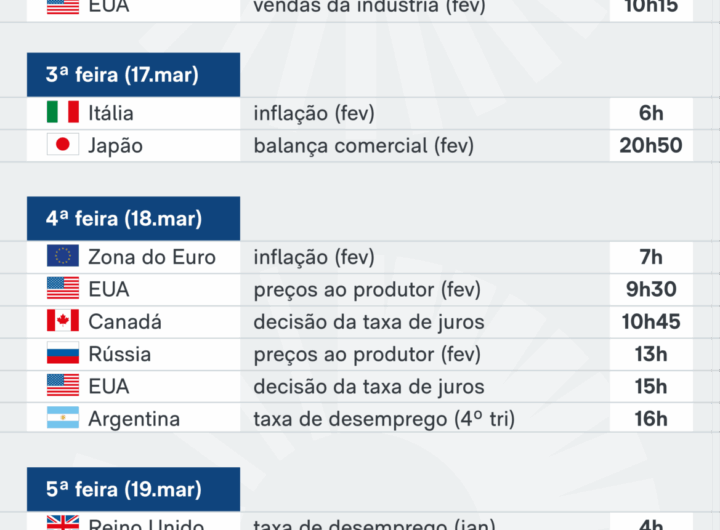Click Italy's inflação (fev) text
720x530 pixels.
(314, 113)
